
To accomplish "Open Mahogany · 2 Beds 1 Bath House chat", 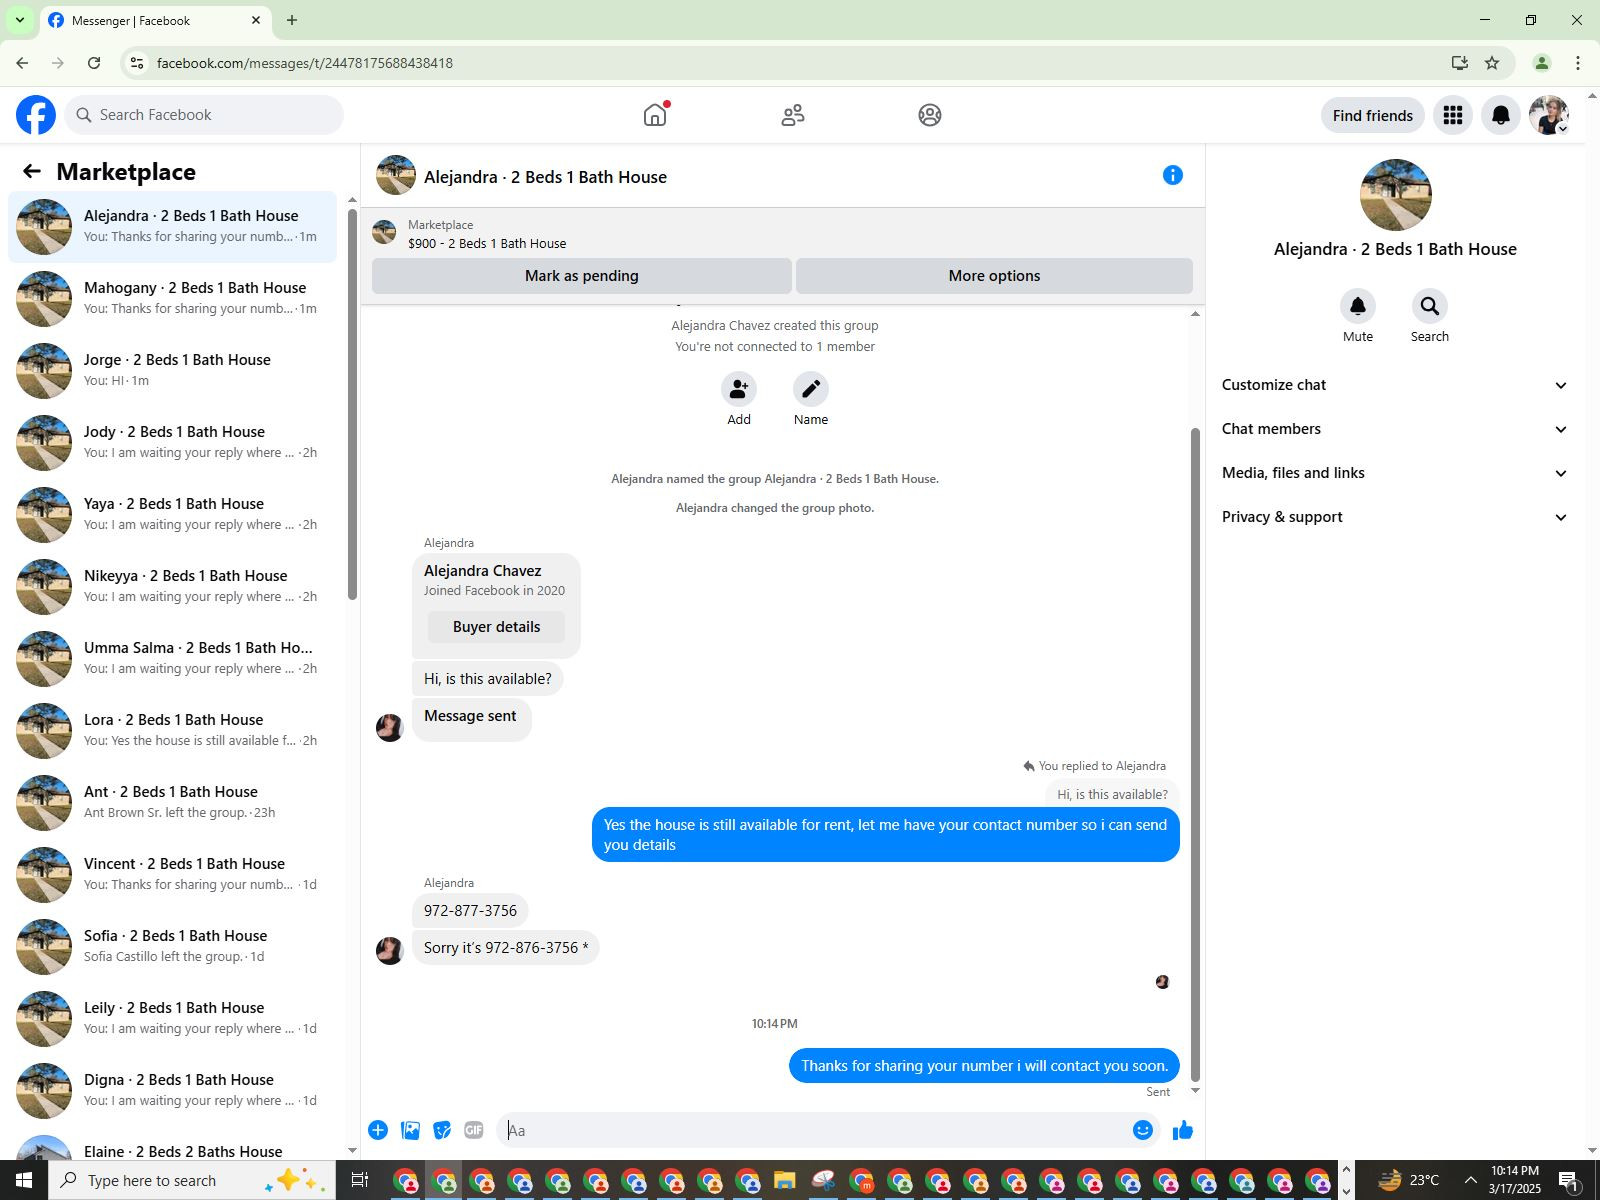I will tap(173, 299).
